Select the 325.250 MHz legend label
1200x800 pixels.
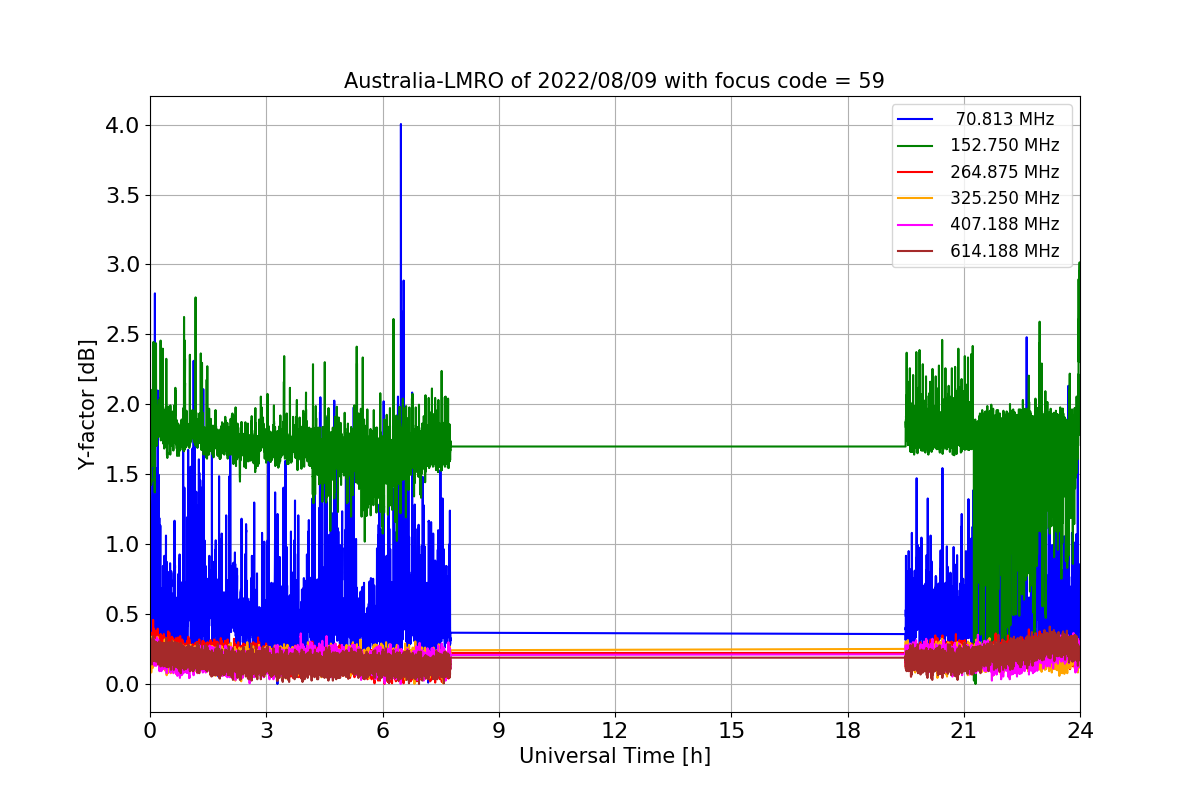click(x=1005, y=198)
